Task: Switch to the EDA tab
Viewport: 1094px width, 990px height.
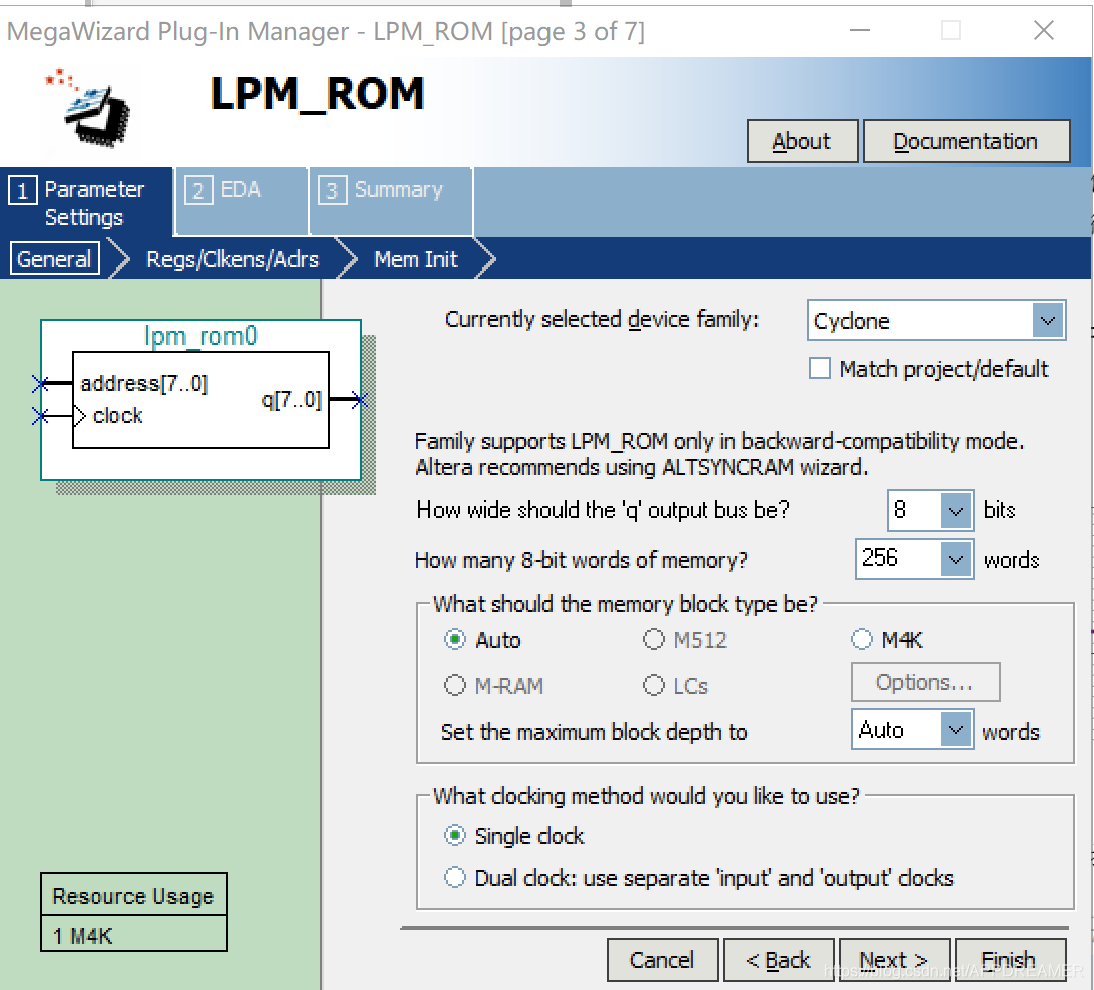Action: pyautogui.click(x=241, y=201)
